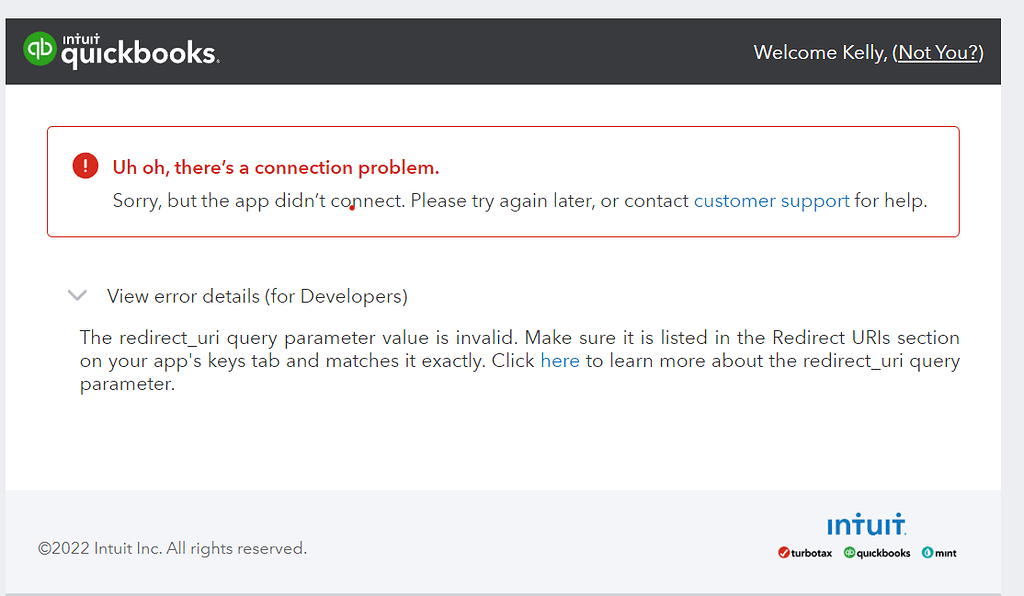Open the 'here' redirect_uri help link
The image size is (1024, 596).
(560, 361)
